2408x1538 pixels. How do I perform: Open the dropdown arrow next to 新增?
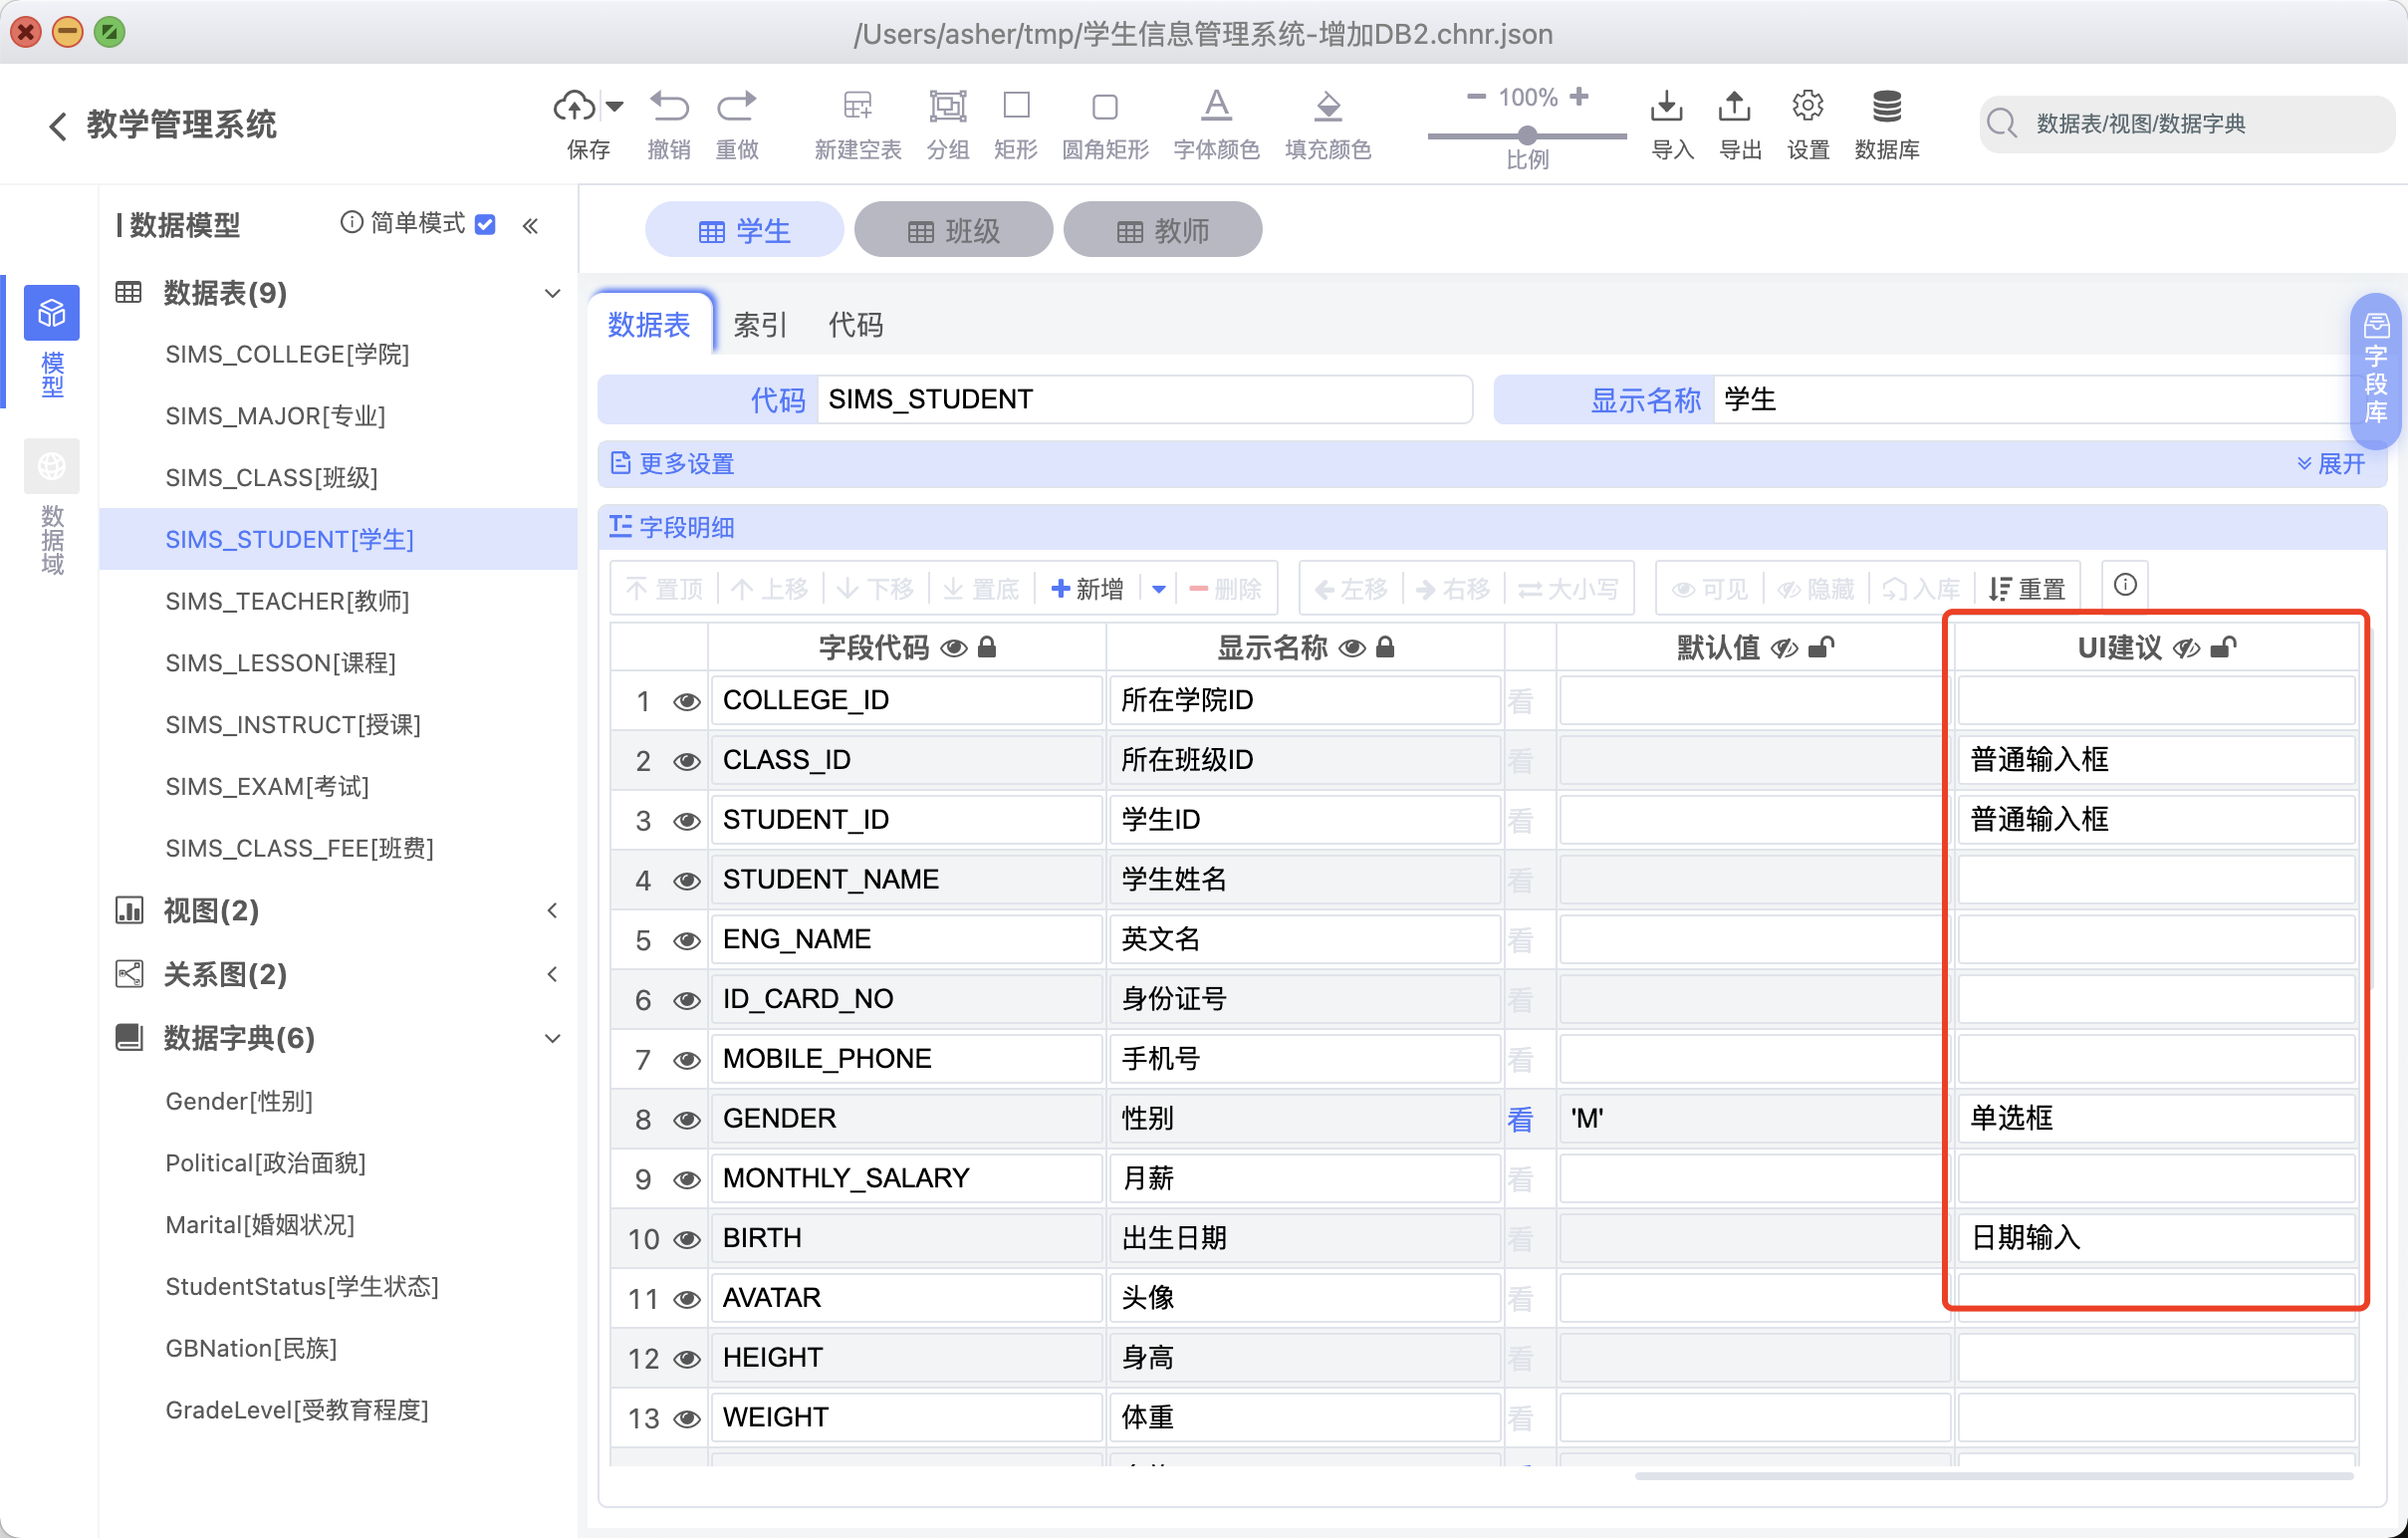pos(1158,588)
